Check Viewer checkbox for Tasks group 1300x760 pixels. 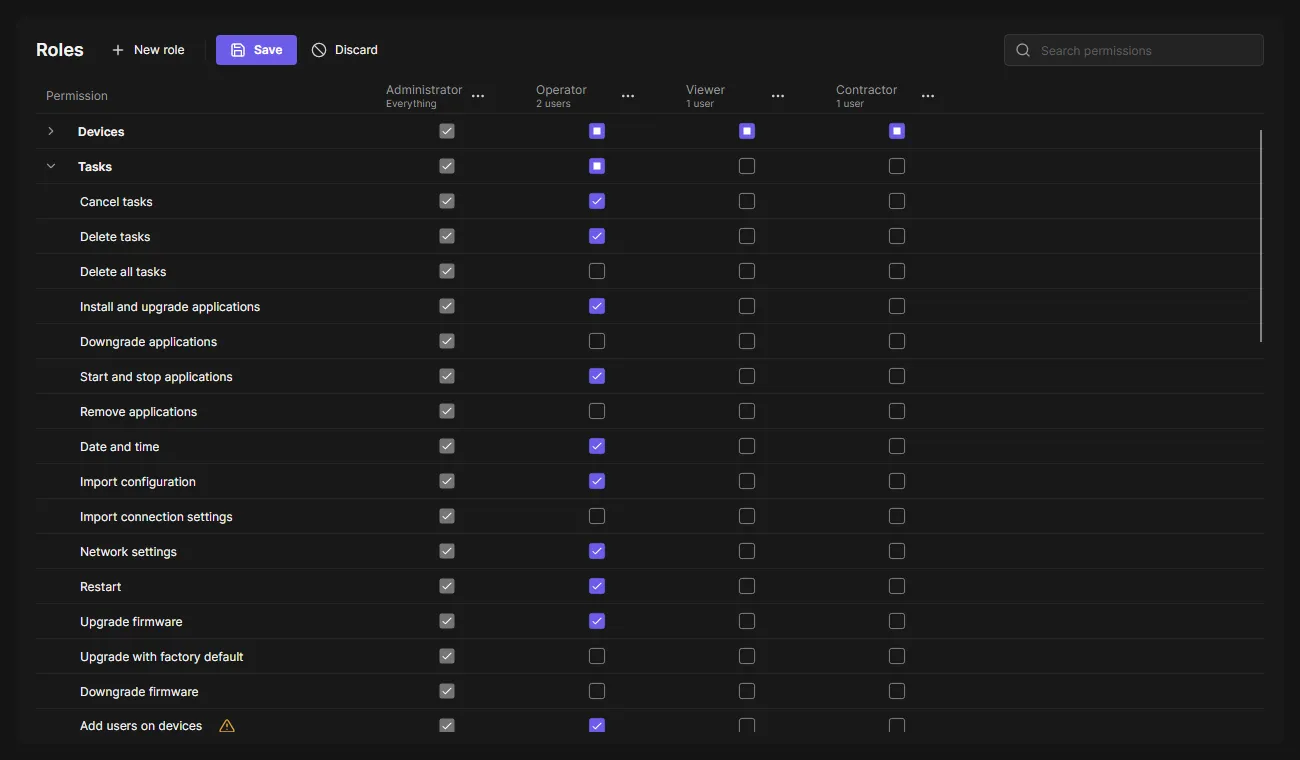pos(747,166)
